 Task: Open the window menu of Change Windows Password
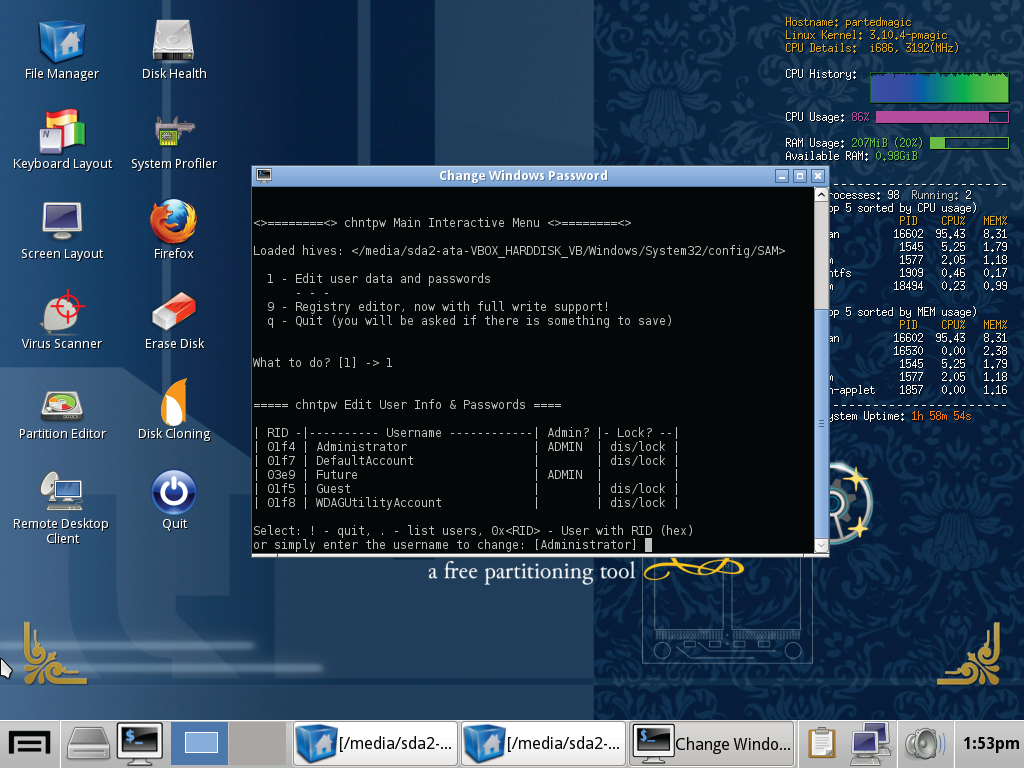click(263, 175)
